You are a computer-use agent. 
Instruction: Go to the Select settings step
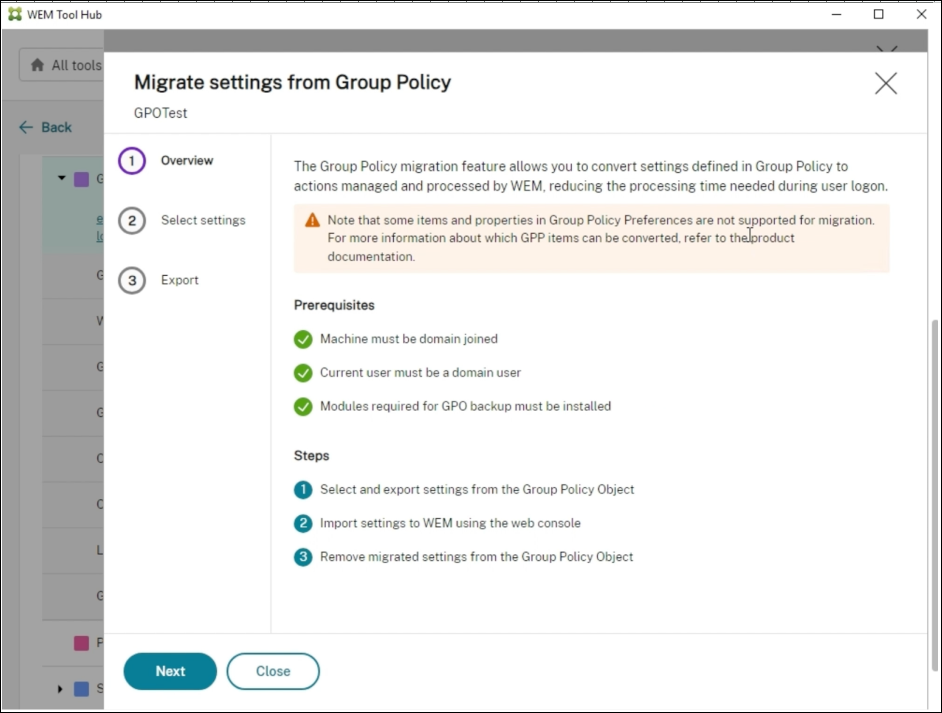202,221
